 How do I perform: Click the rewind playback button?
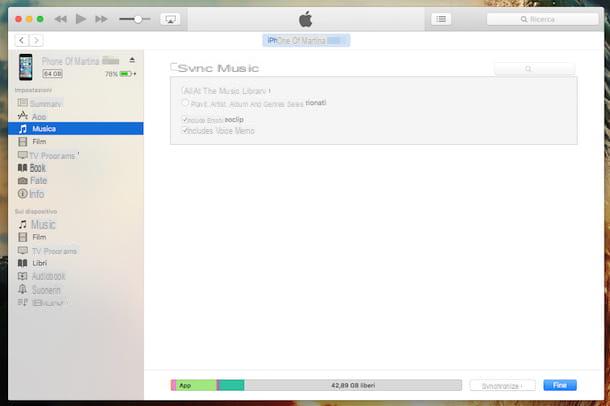coord(60,19)
